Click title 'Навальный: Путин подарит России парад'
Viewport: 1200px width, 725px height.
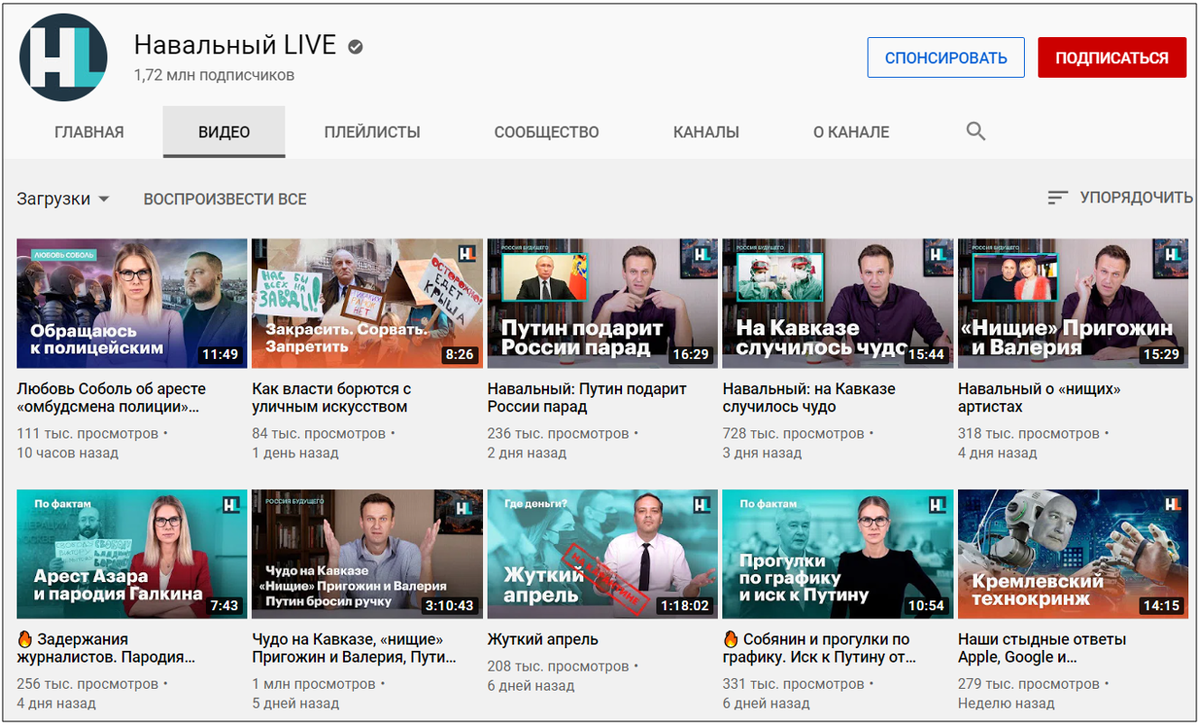point(587,398)
